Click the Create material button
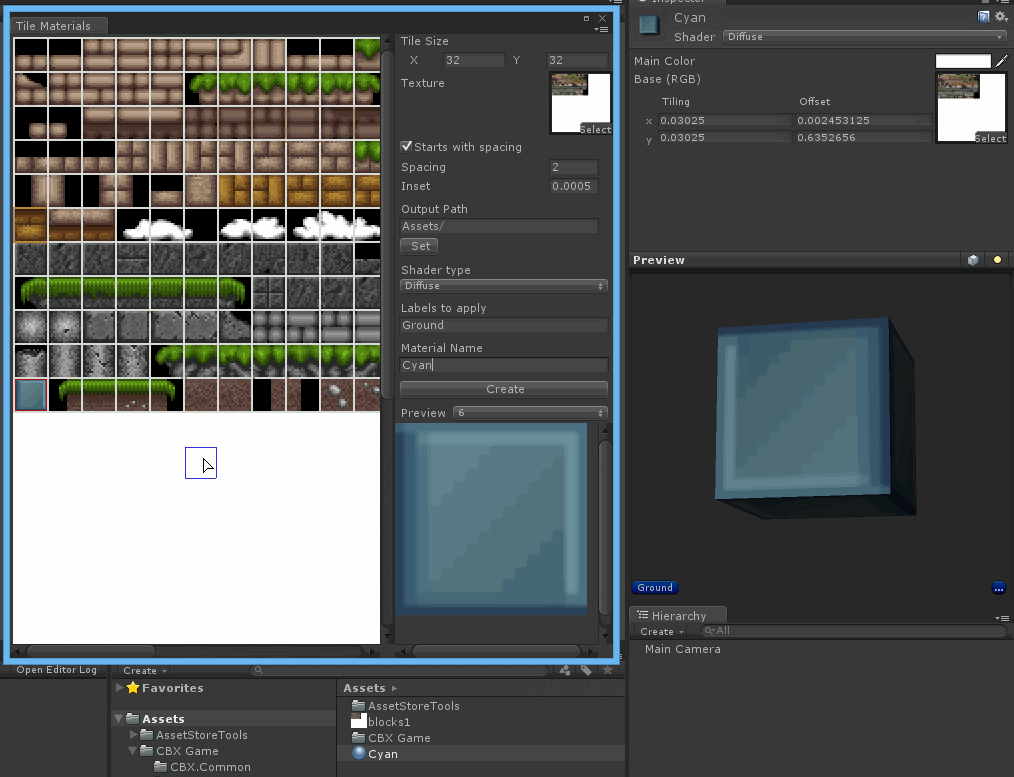 (x=504, y=389)
